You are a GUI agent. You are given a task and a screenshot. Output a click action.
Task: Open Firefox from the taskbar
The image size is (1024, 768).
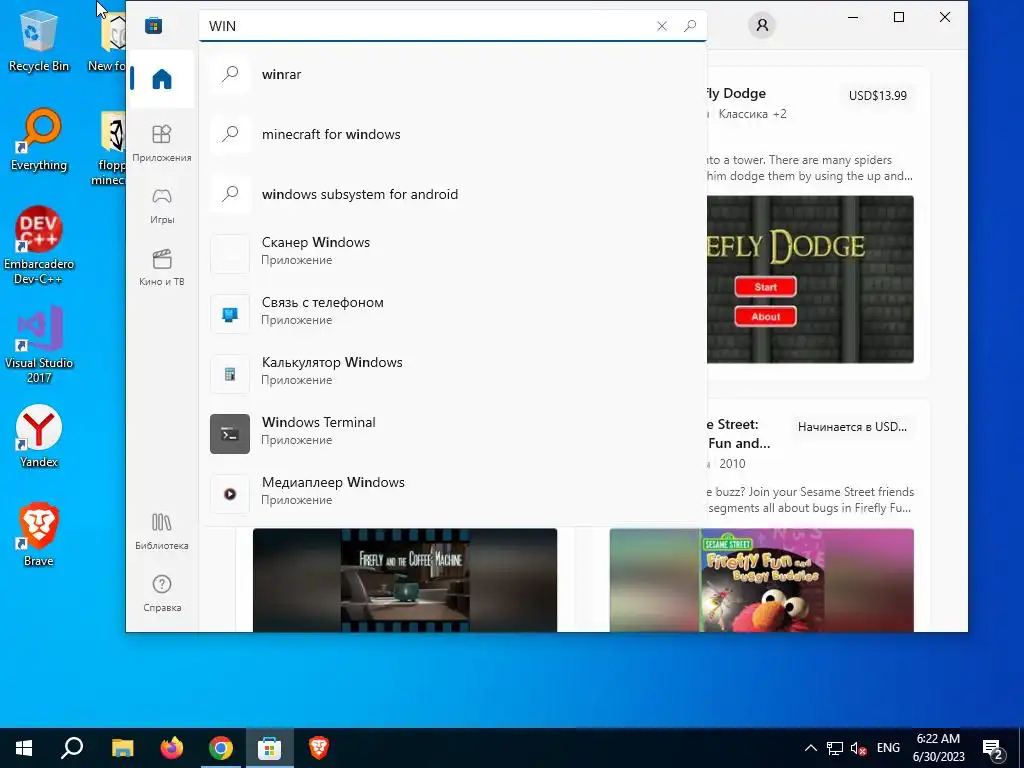172,748
